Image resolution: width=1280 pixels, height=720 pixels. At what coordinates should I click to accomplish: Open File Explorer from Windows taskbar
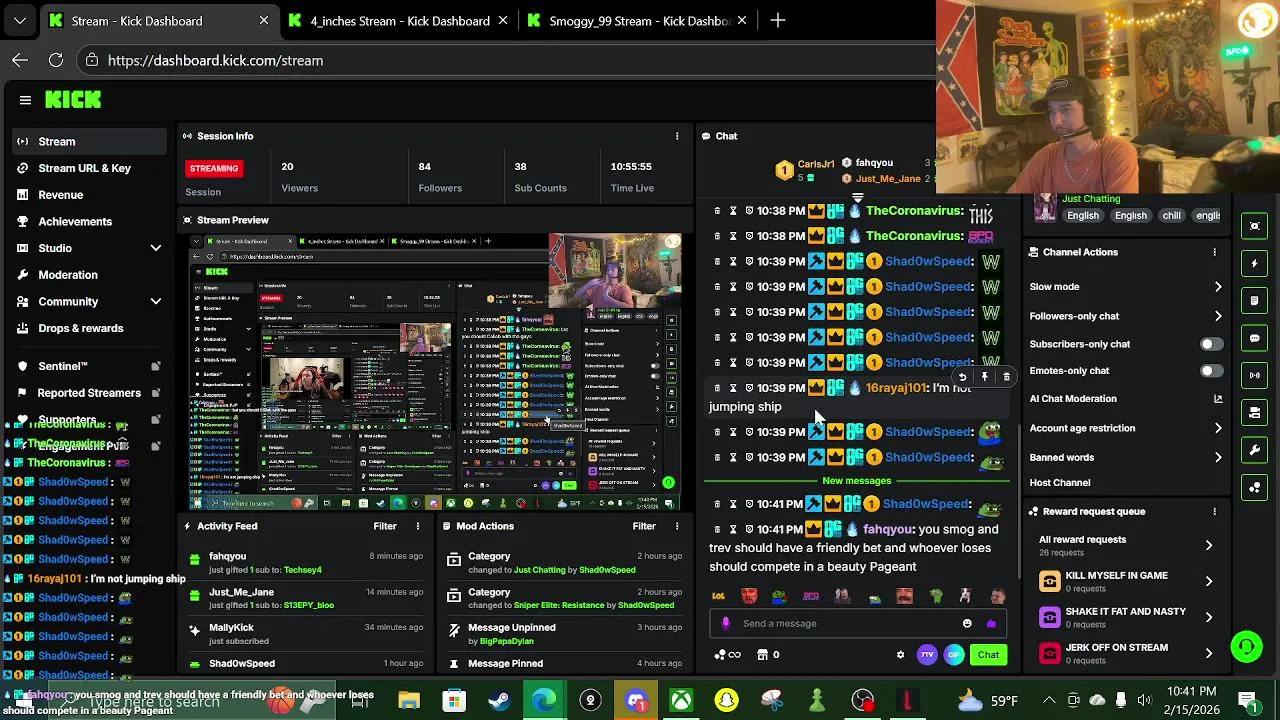pos(408,701)
